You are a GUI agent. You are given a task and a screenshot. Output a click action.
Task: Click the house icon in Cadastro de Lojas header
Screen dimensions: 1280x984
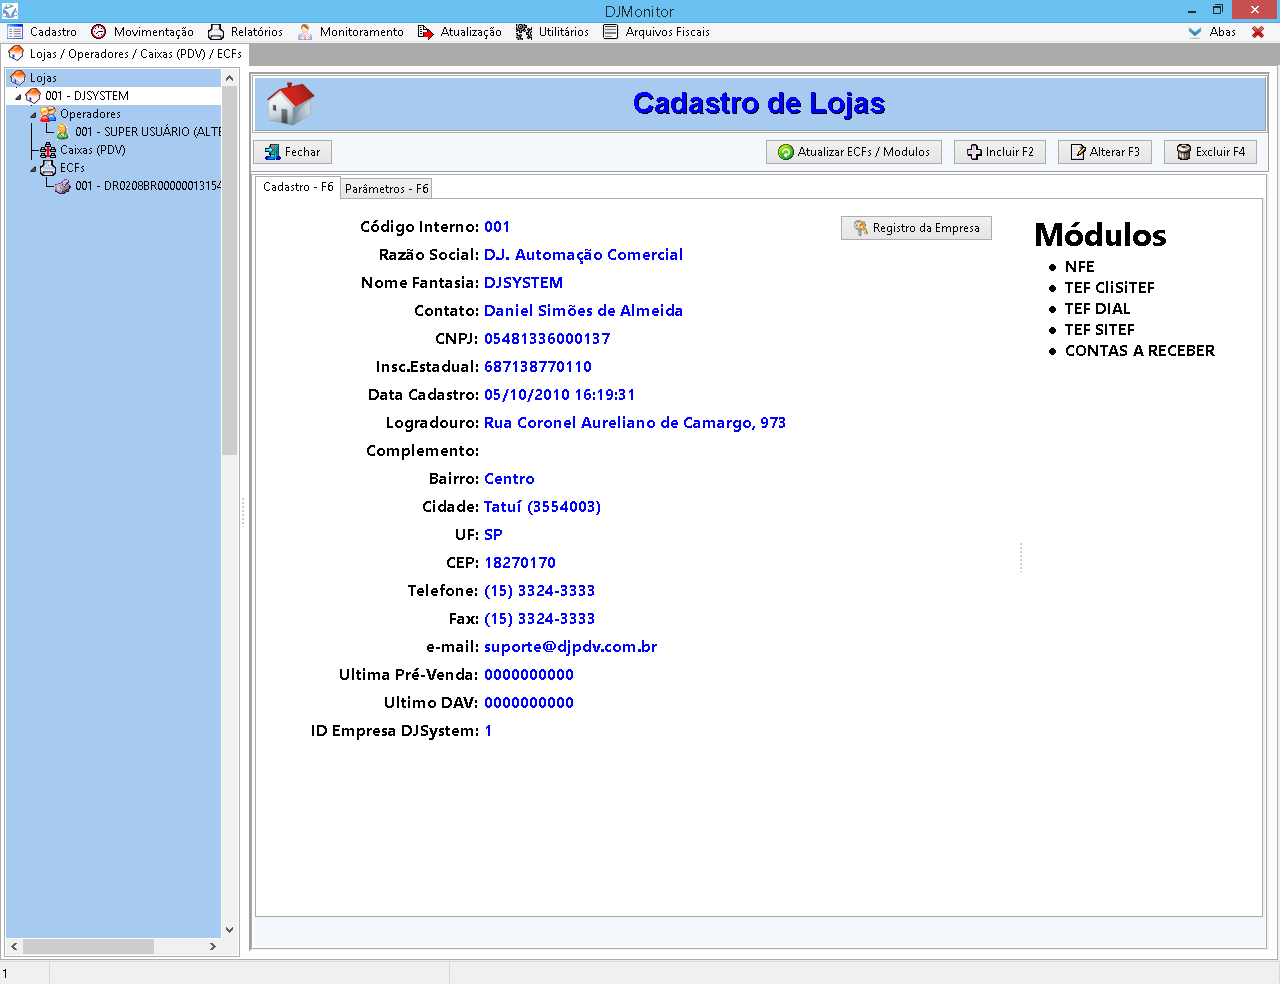pyautogui.click(x=290, y=104)
